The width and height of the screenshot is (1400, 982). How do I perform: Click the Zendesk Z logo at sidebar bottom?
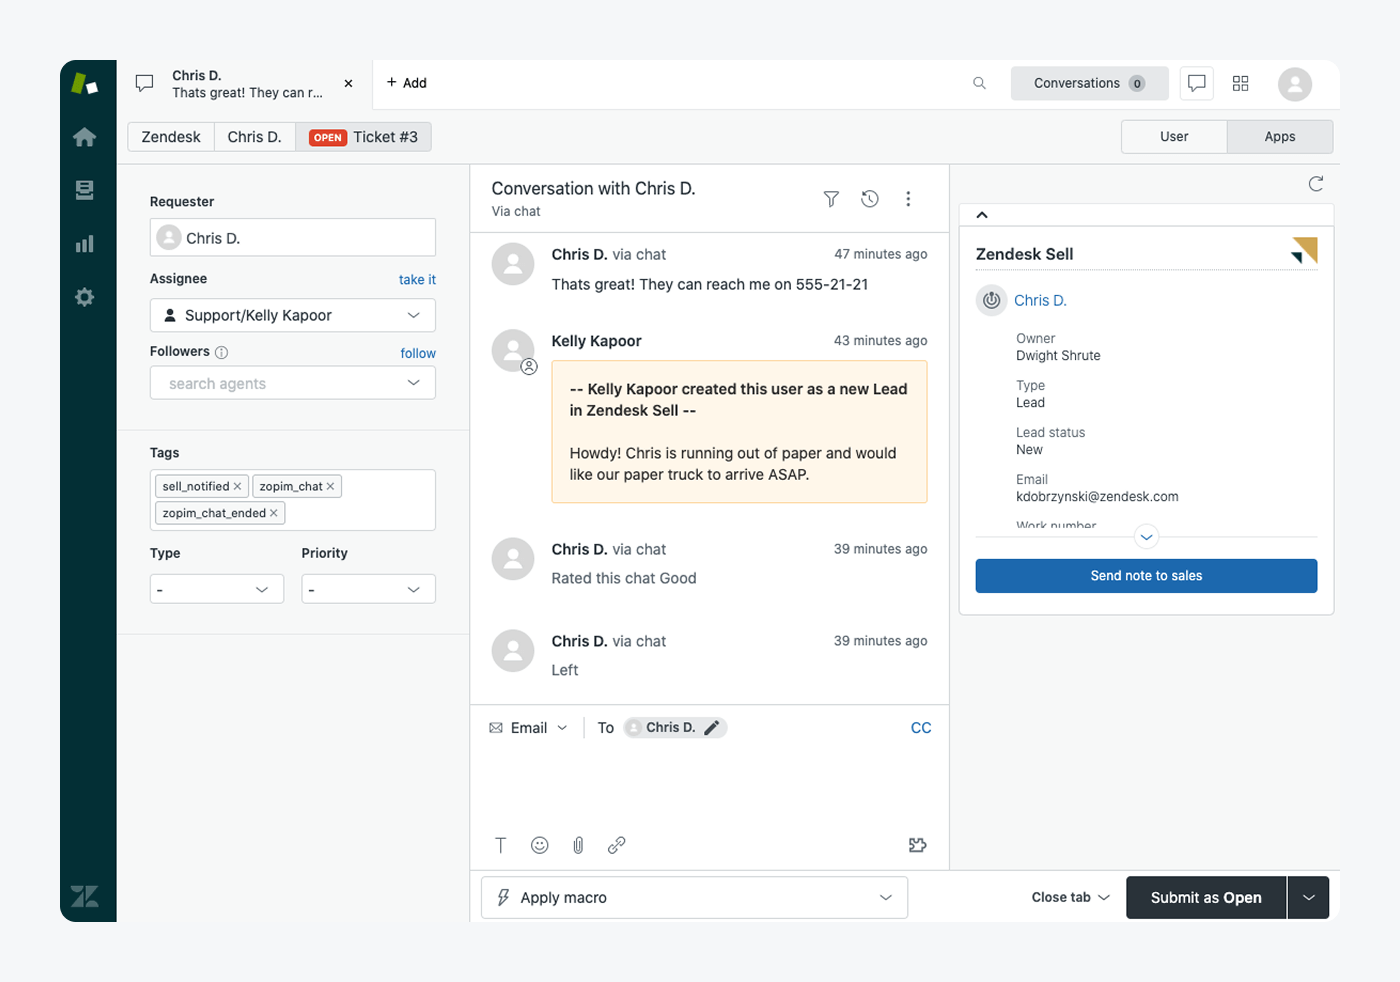(85, 896)
